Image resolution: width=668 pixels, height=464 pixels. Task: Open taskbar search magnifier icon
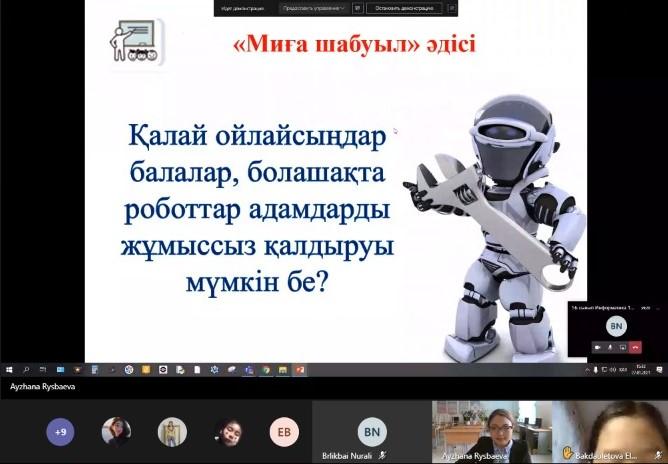click(26, 370)
